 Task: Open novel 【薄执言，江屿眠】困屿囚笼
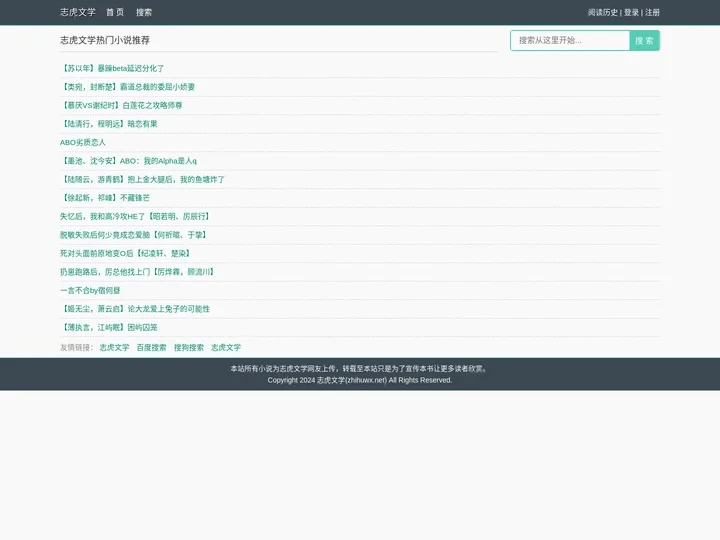pyautogui.click(x=109, y=327)
